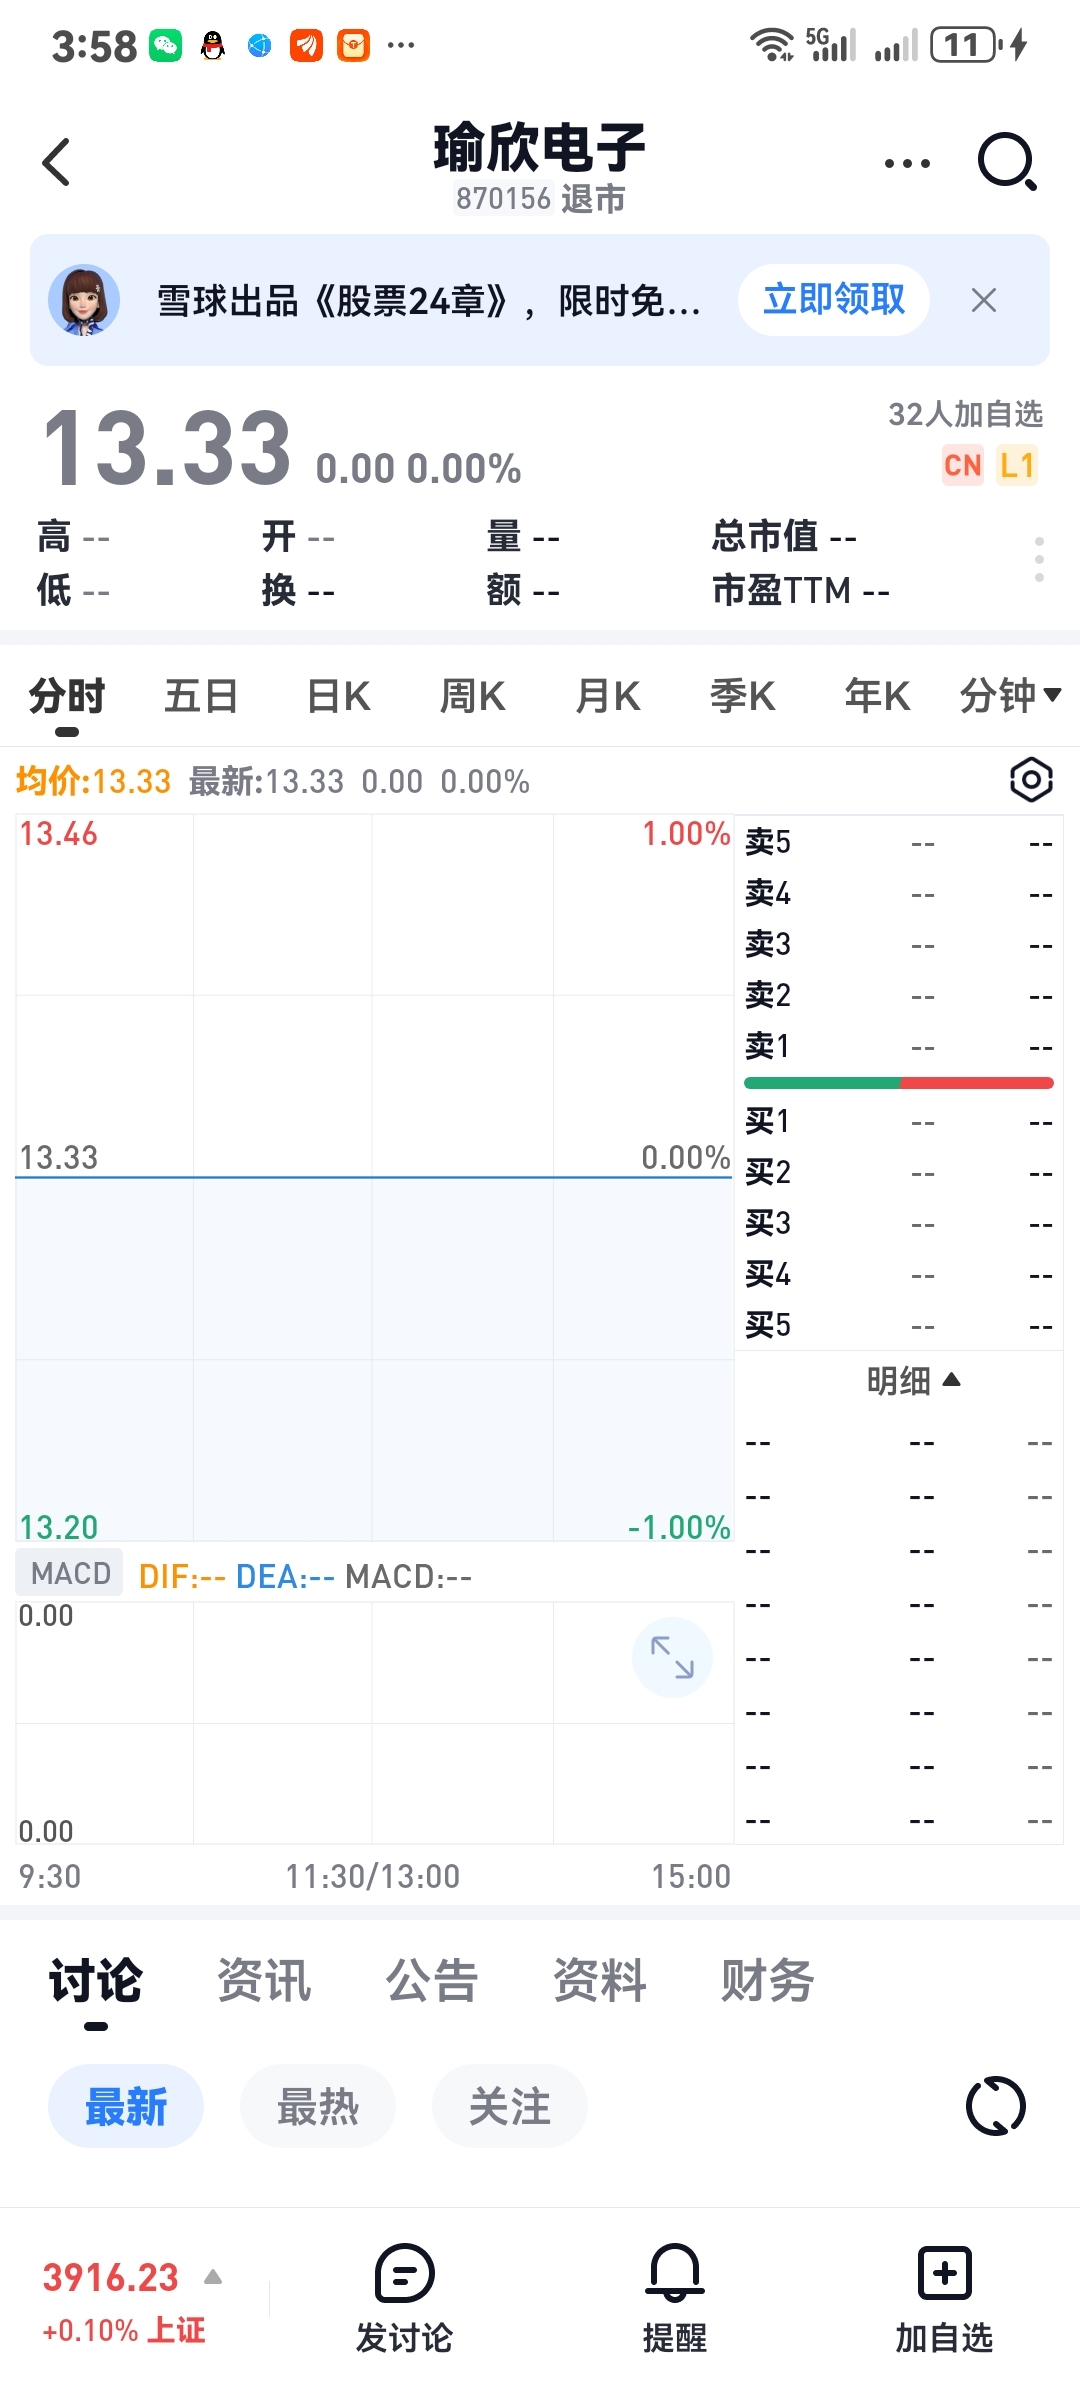The height and width of the screenshot is (2400, 1080).
Task: Tap the 立即领取 button
Action: pyautogui.click(x=834, y=300)
